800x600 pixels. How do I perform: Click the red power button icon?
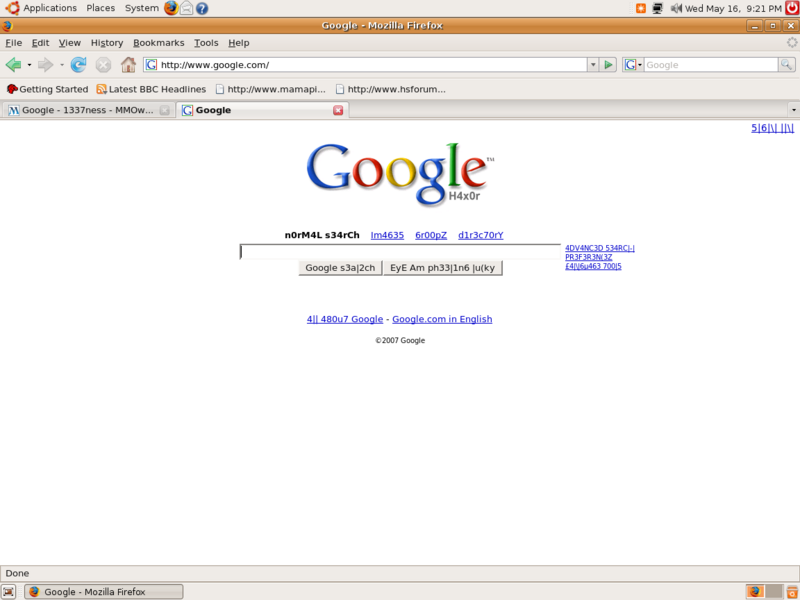point(792,8)
